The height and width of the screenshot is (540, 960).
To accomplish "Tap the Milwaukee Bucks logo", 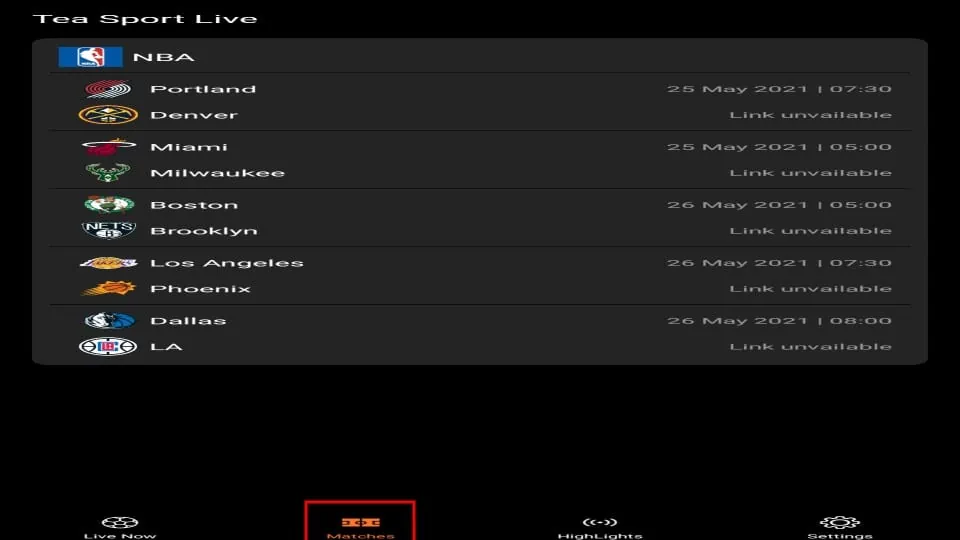I will [108, 173].
